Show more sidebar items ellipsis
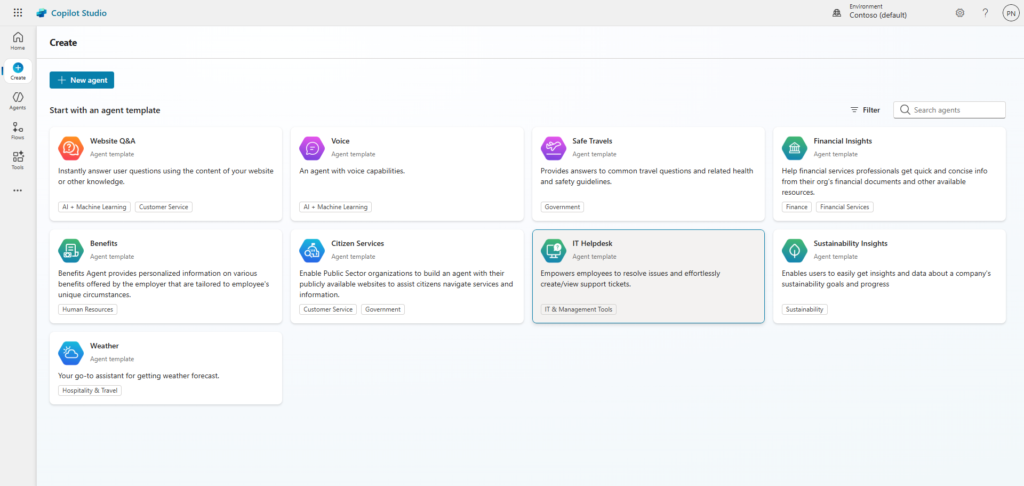 coord(18,191)
